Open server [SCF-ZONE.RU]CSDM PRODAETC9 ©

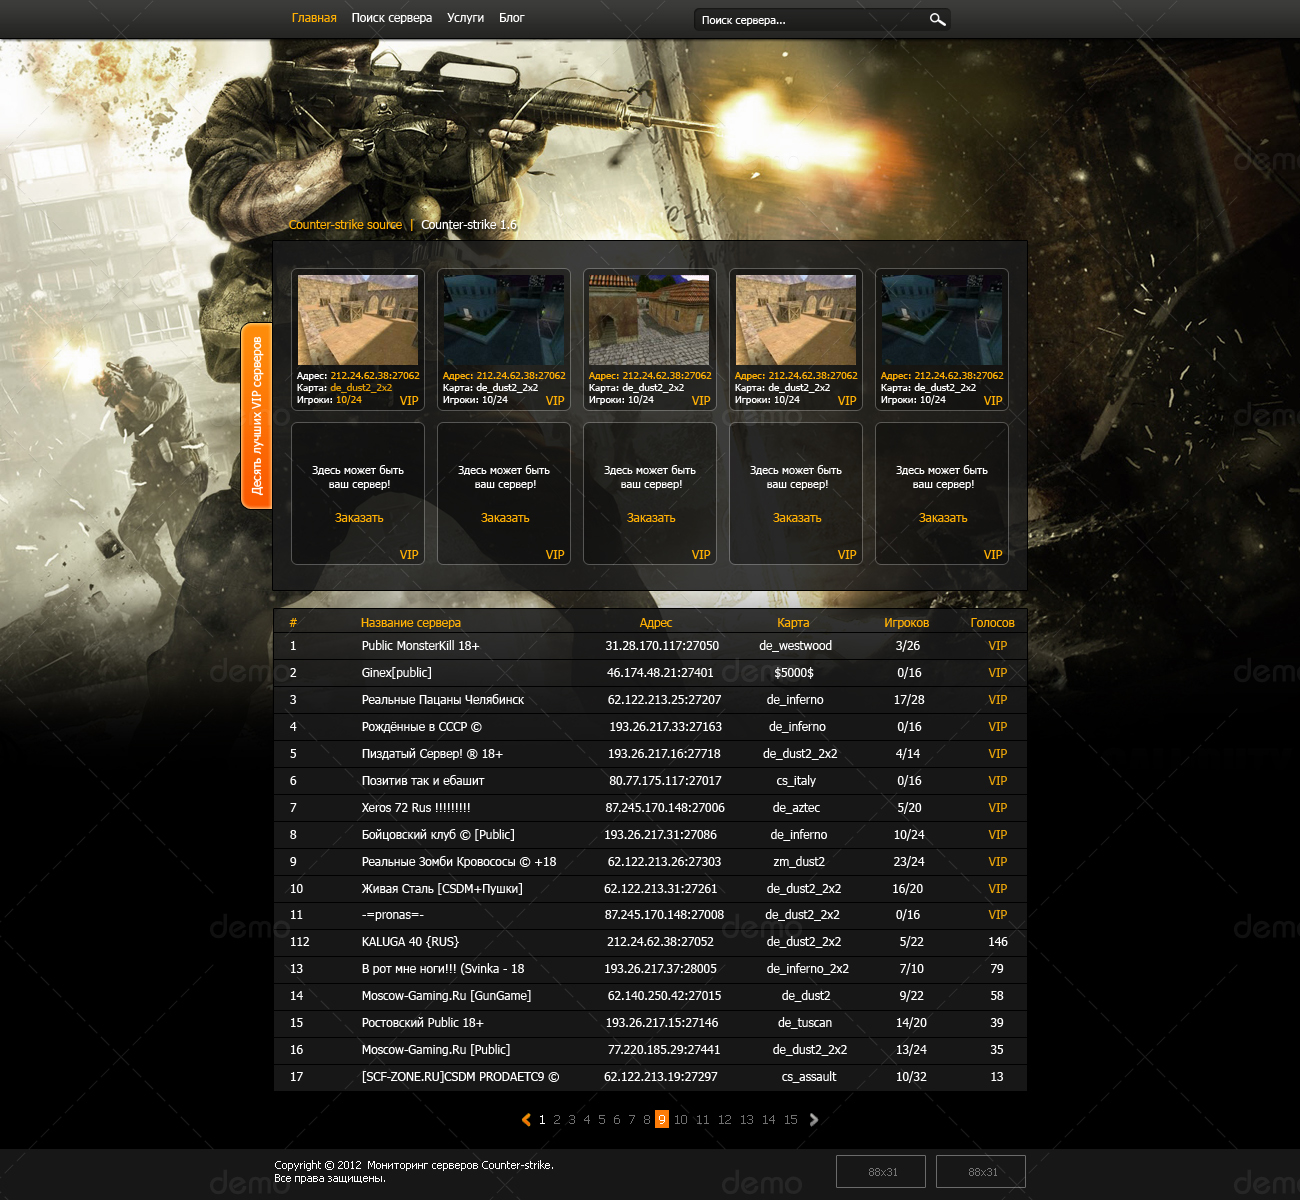tap(460, 1077)
